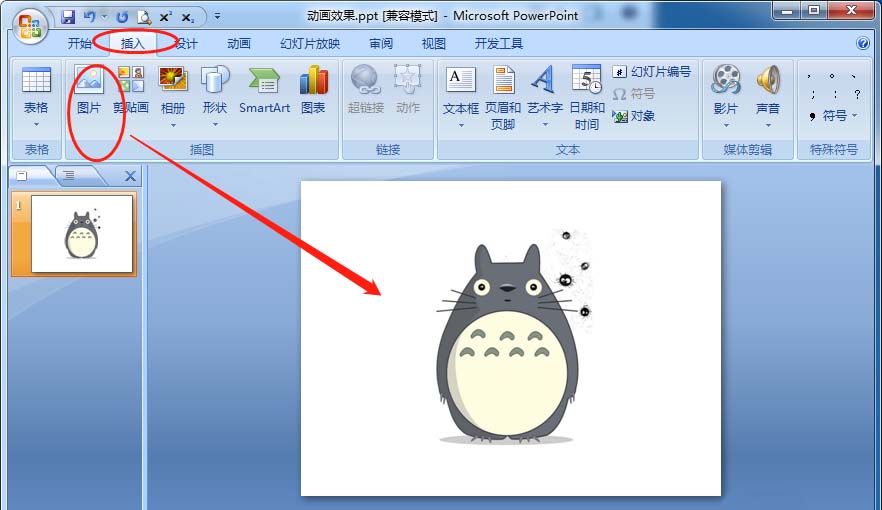882x510 pixels.
Task: Expand the 艺术字 dropdown arrow
Action: point(544,125)
